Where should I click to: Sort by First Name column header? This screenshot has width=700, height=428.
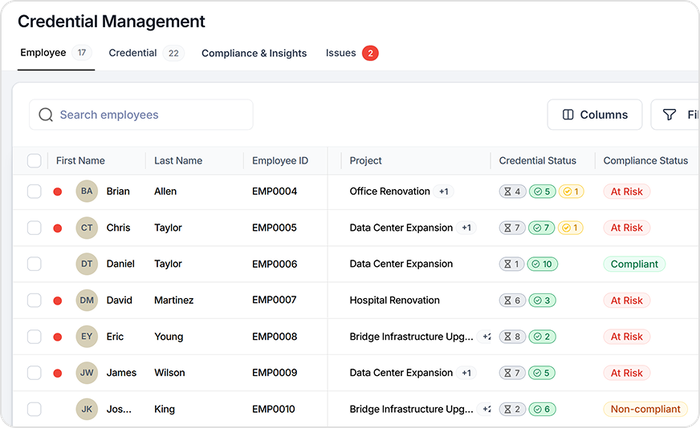pyautogui.click(x=80, y=161)
